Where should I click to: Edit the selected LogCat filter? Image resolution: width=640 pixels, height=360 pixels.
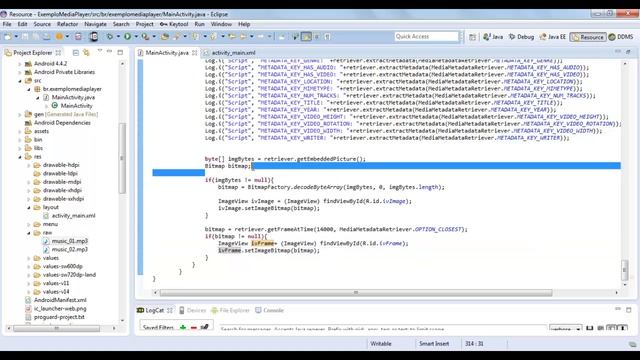204,327
